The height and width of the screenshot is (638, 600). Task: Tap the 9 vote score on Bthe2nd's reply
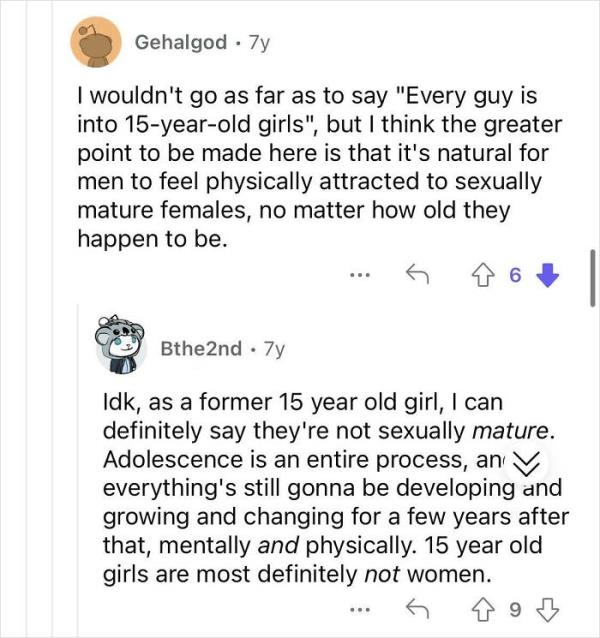coord(515,610)
